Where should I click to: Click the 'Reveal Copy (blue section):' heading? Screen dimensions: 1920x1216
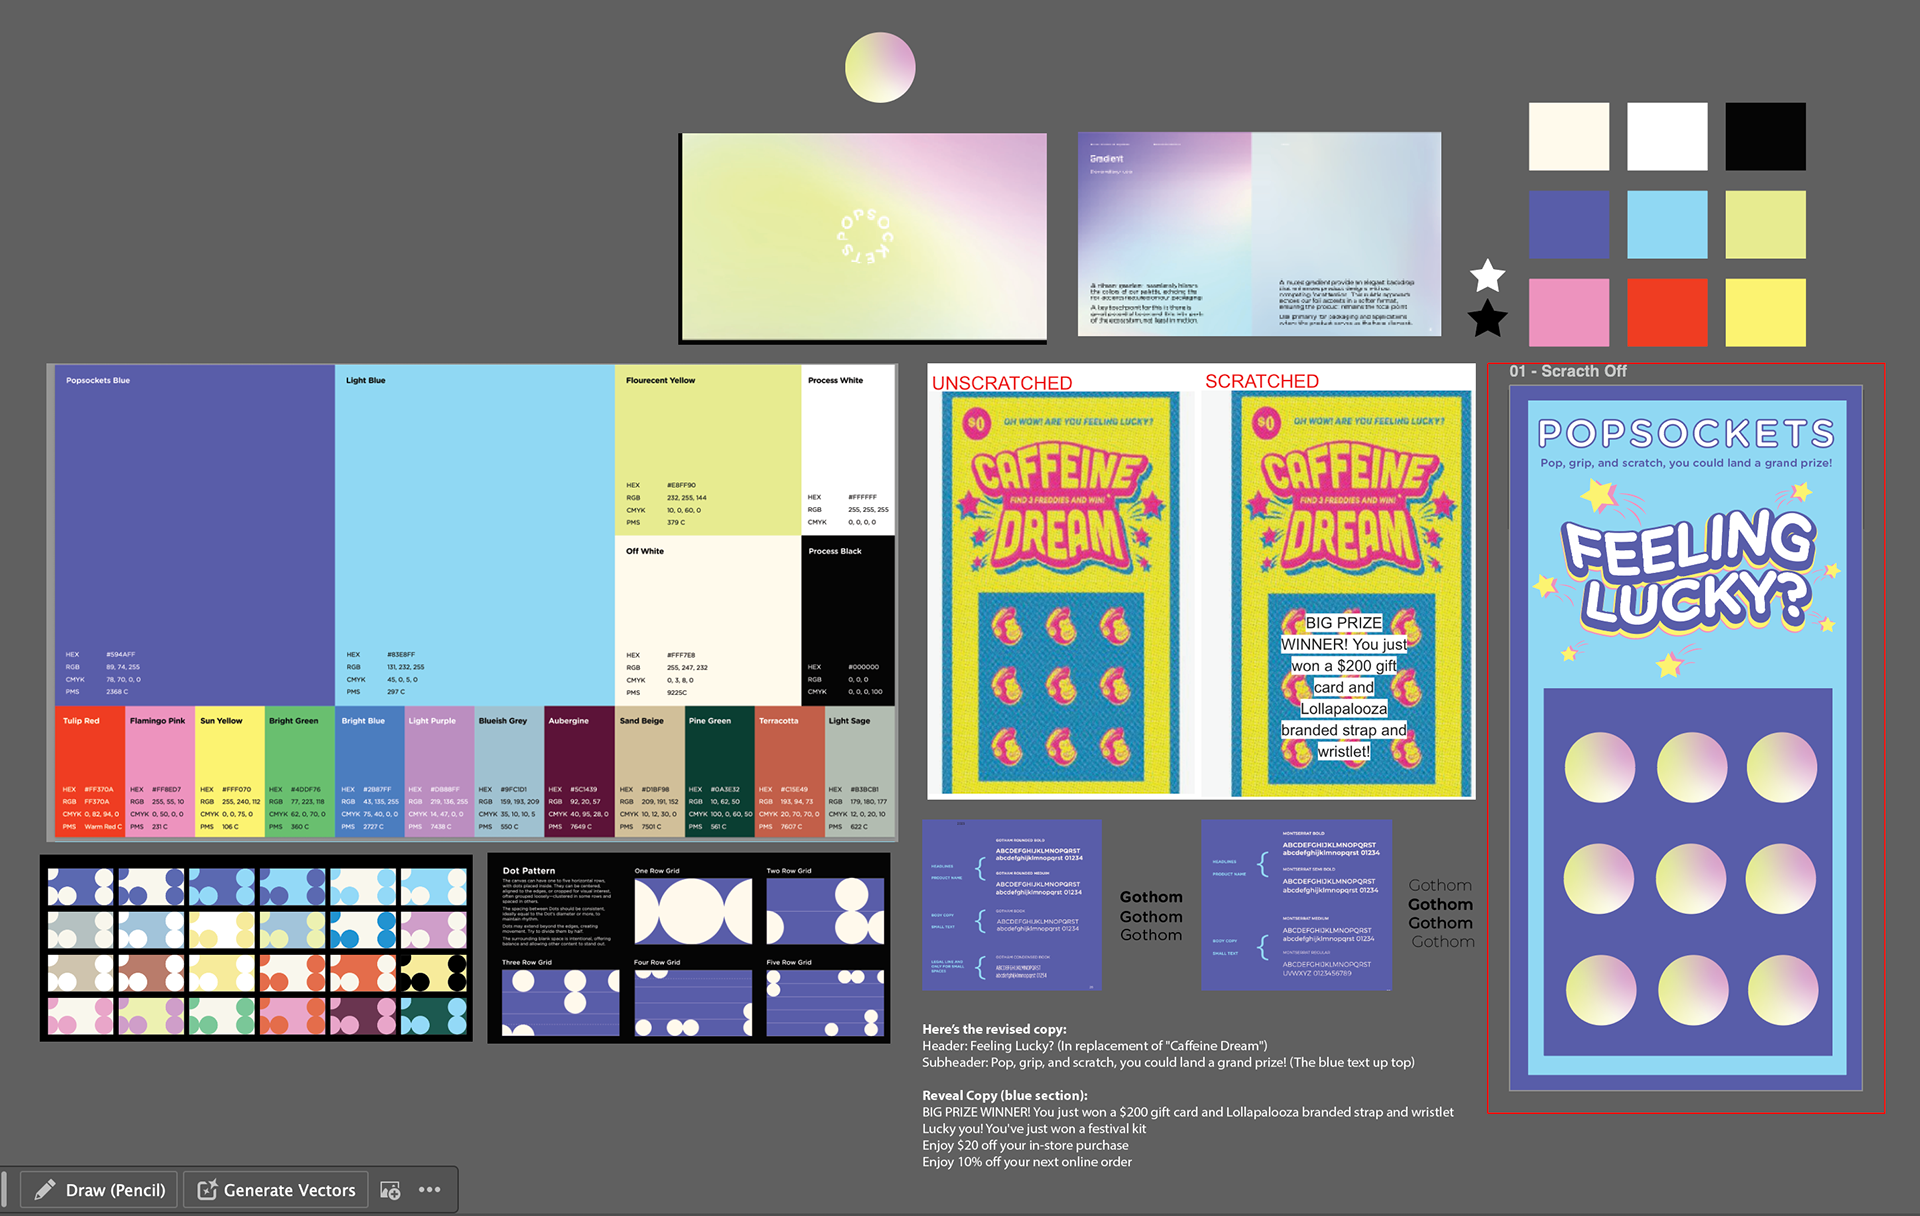tap(1005, 1095)
